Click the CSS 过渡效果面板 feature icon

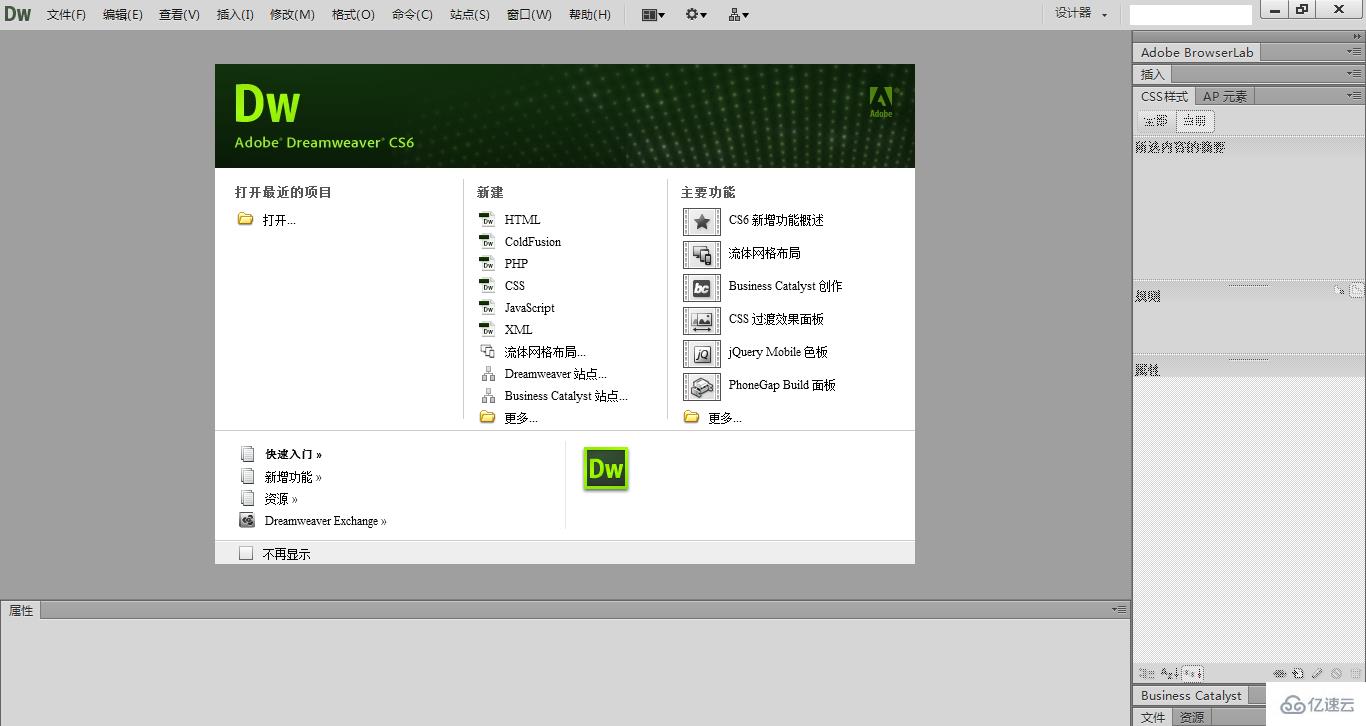(702, 321)
